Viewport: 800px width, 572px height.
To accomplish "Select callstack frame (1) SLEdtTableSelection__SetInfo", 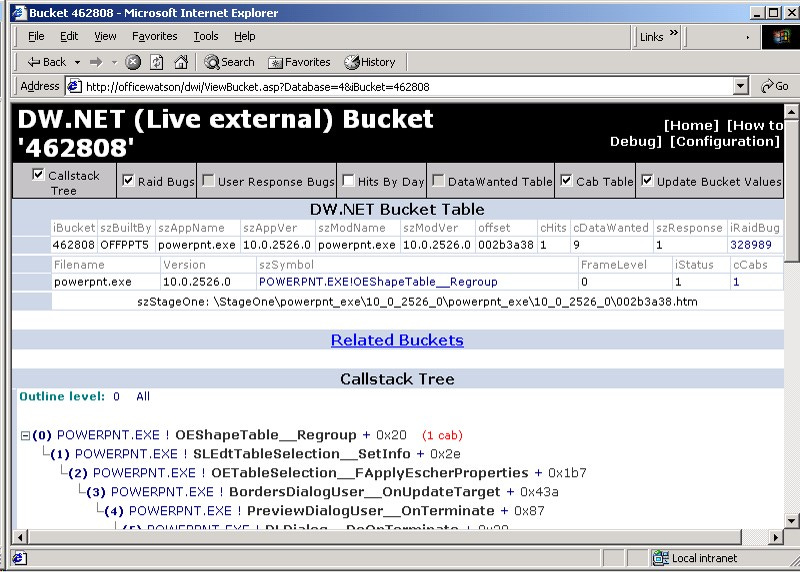I will click(302, 454).
